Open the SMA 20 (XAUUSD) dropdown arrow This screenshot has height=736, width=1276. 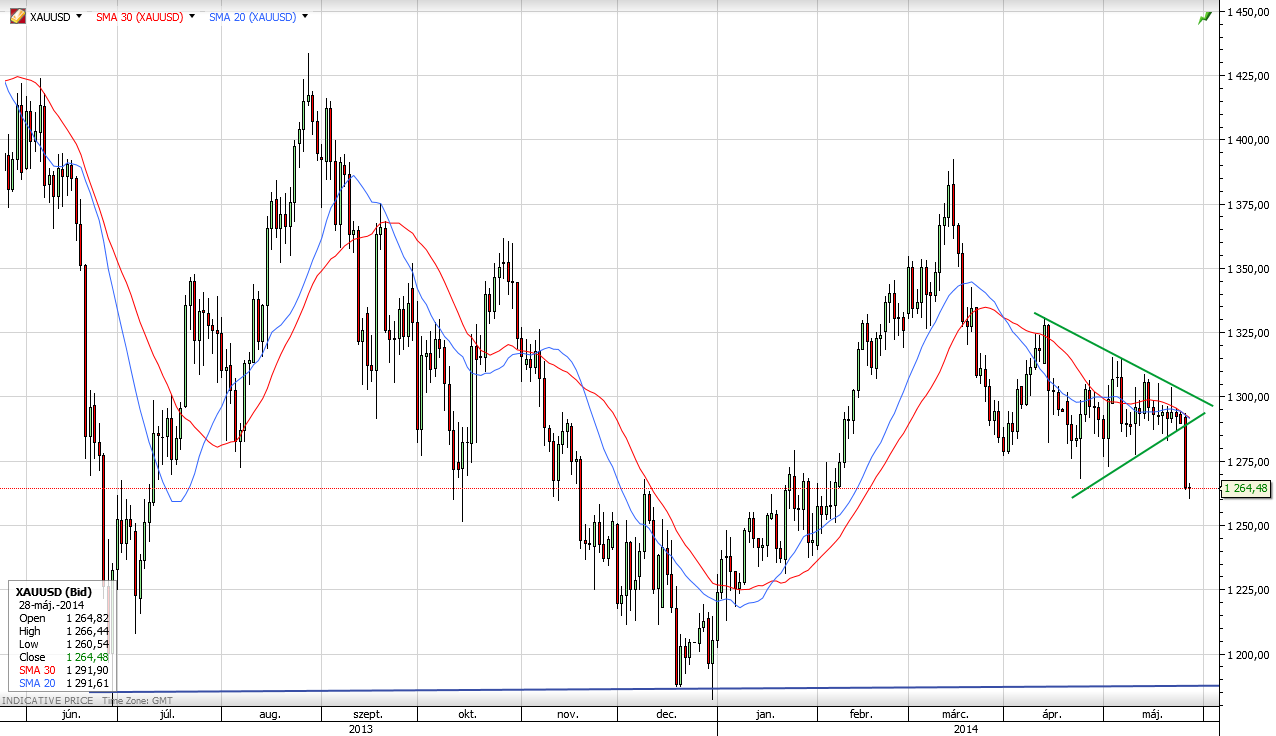pyautogui.click(x=304, y=17)
